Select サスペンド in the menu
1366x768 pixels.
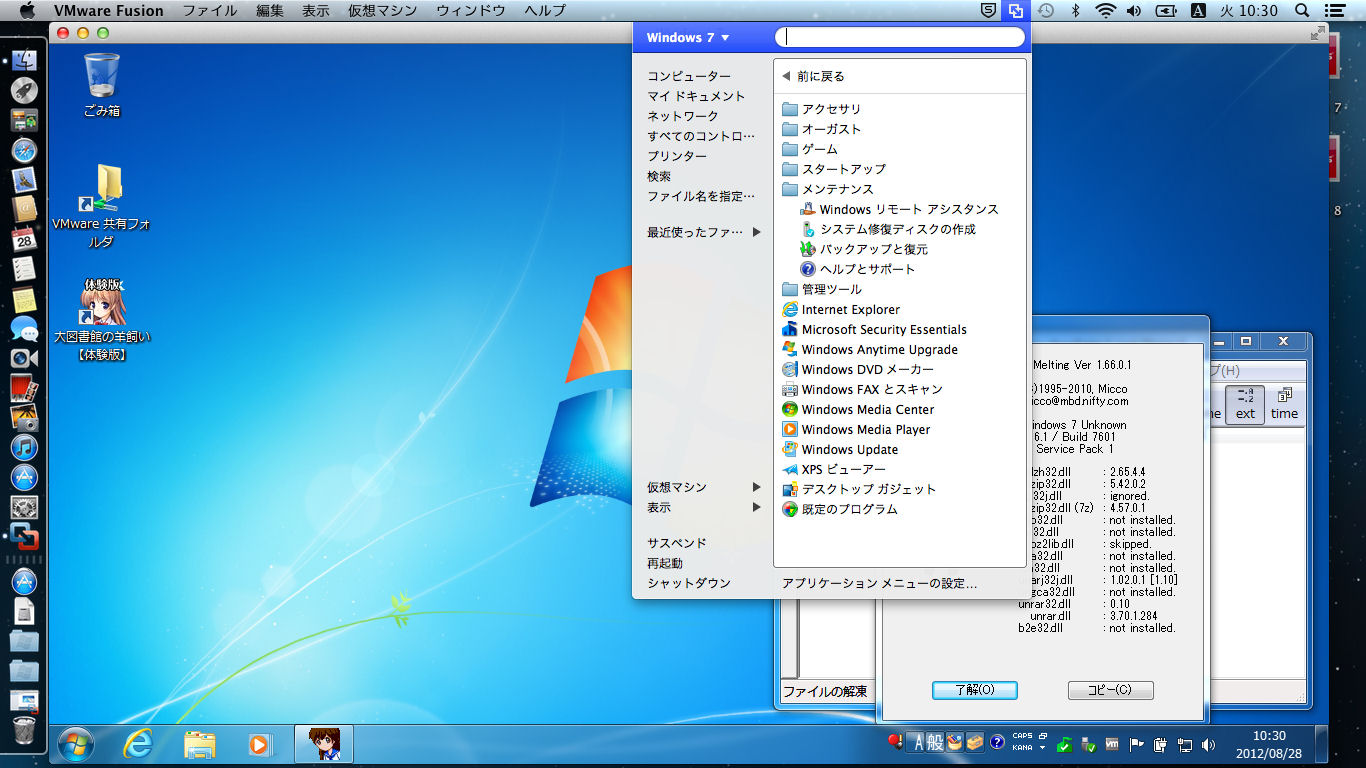click(x=677, y=543)
